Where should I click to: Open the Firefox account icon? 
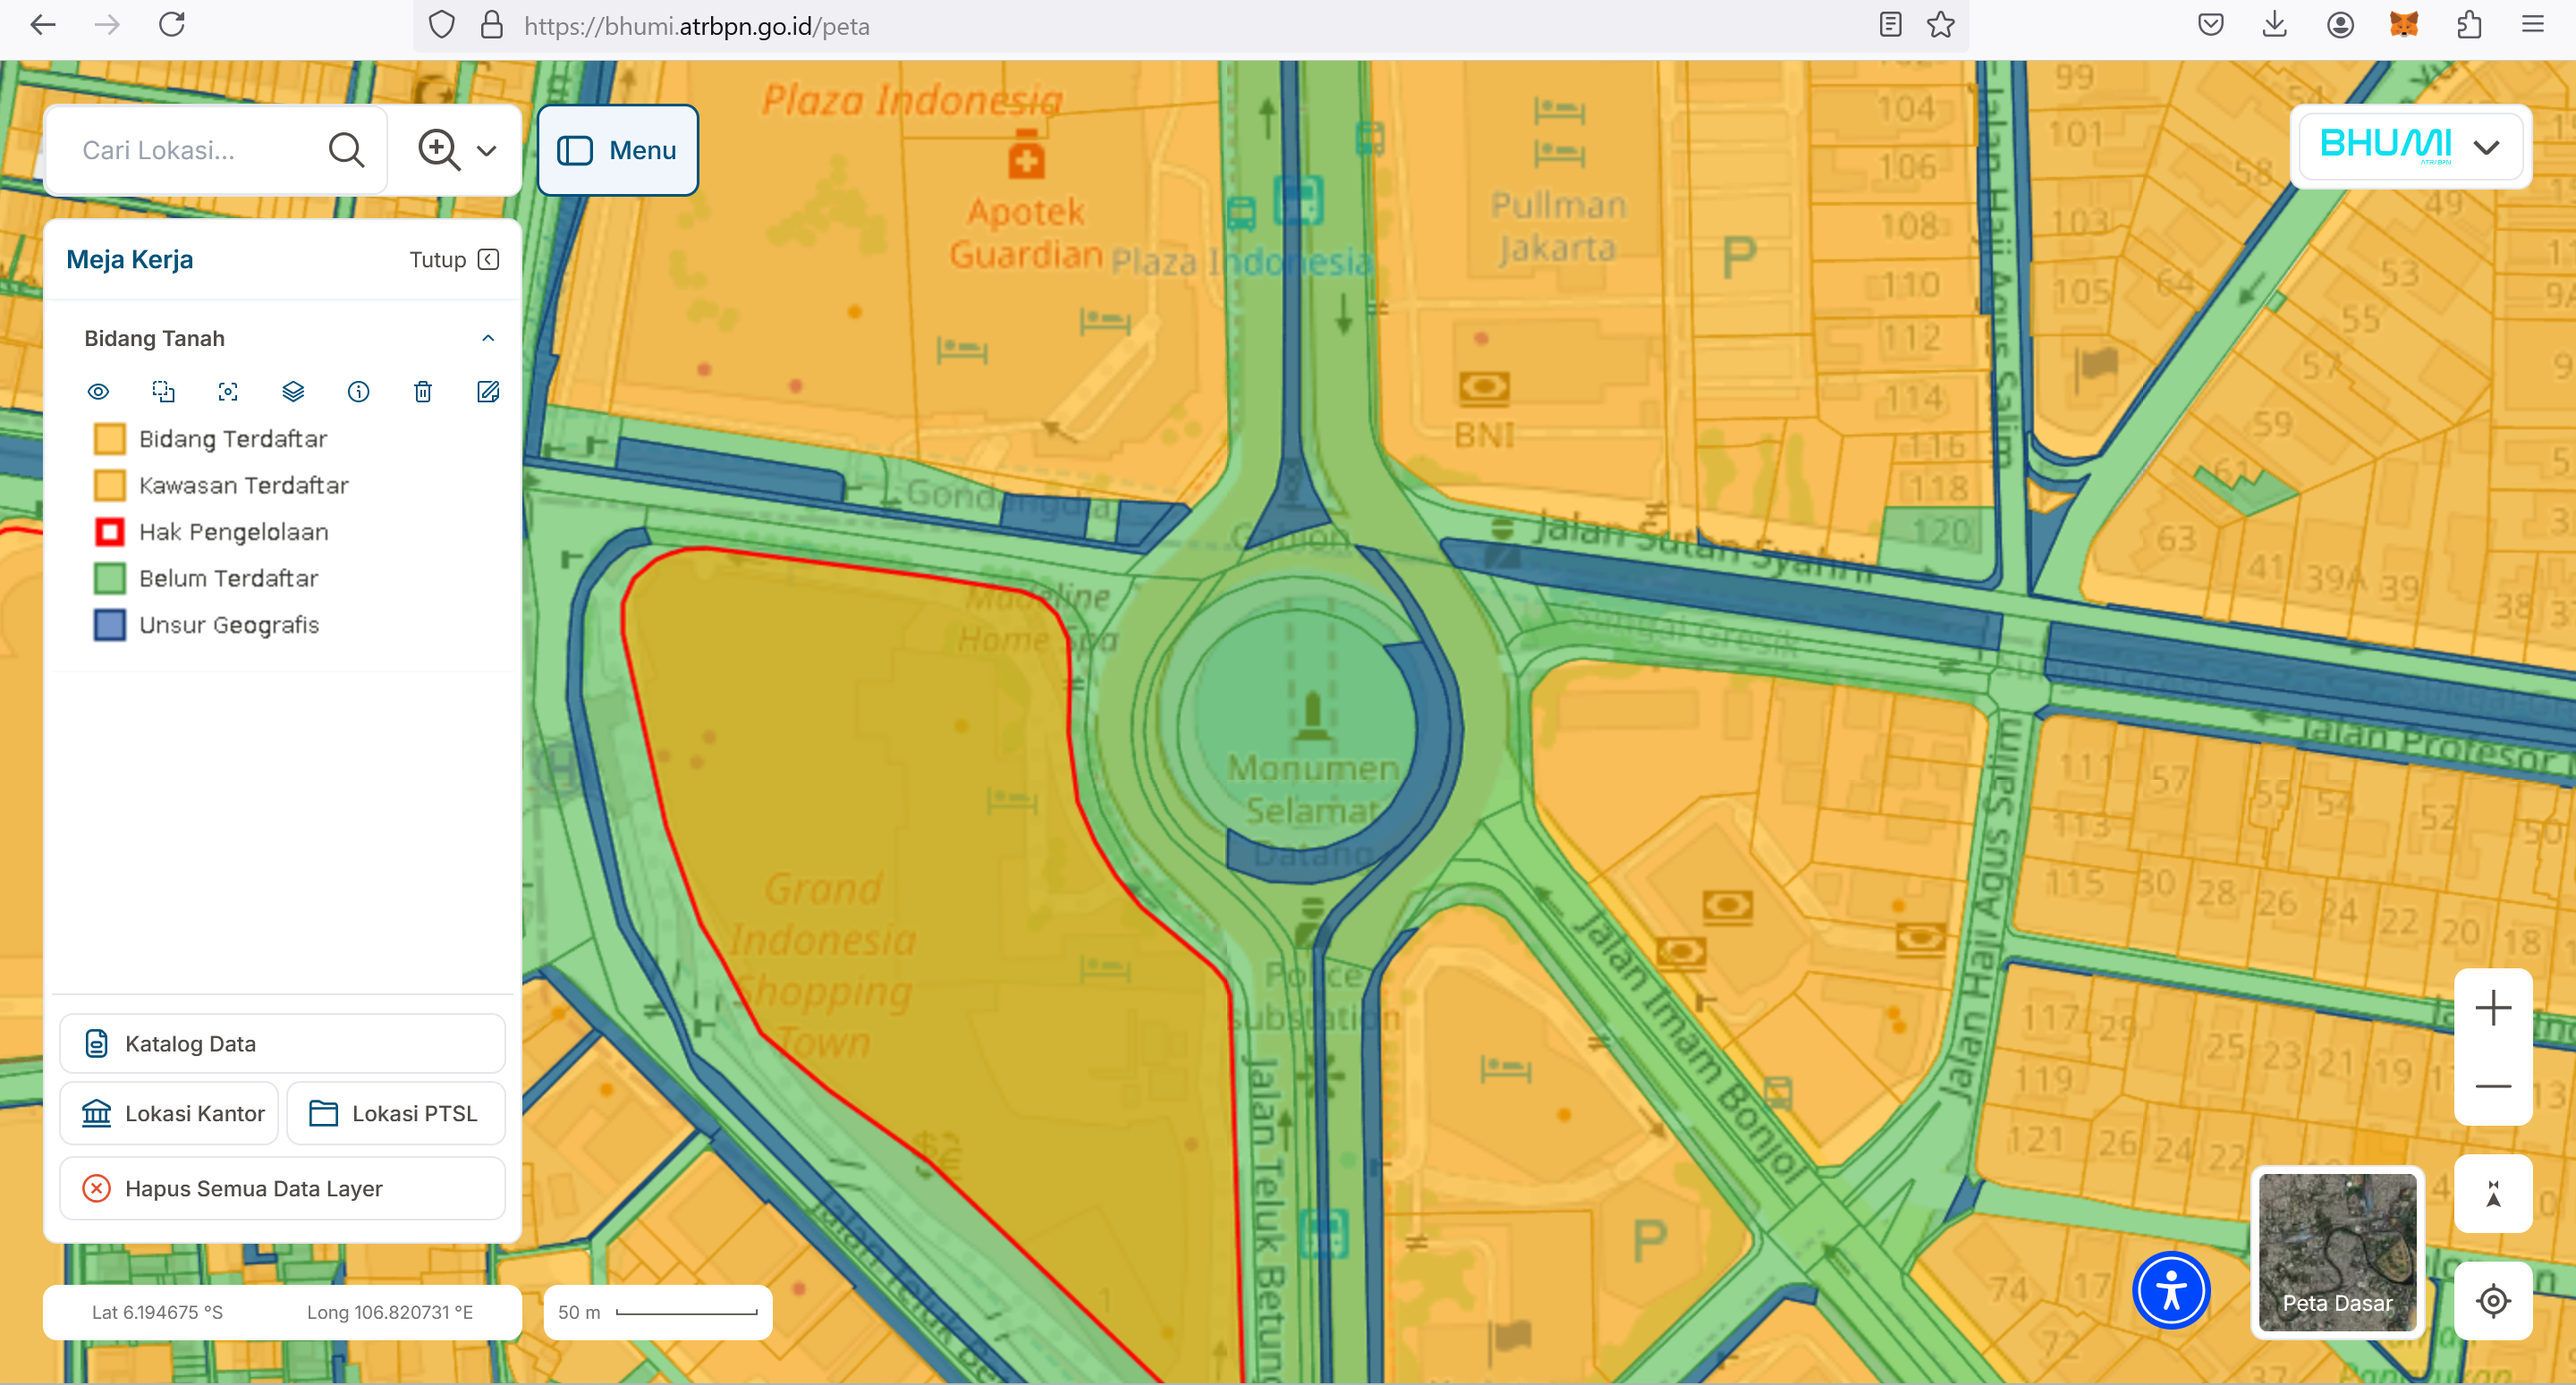[2339, 25]
